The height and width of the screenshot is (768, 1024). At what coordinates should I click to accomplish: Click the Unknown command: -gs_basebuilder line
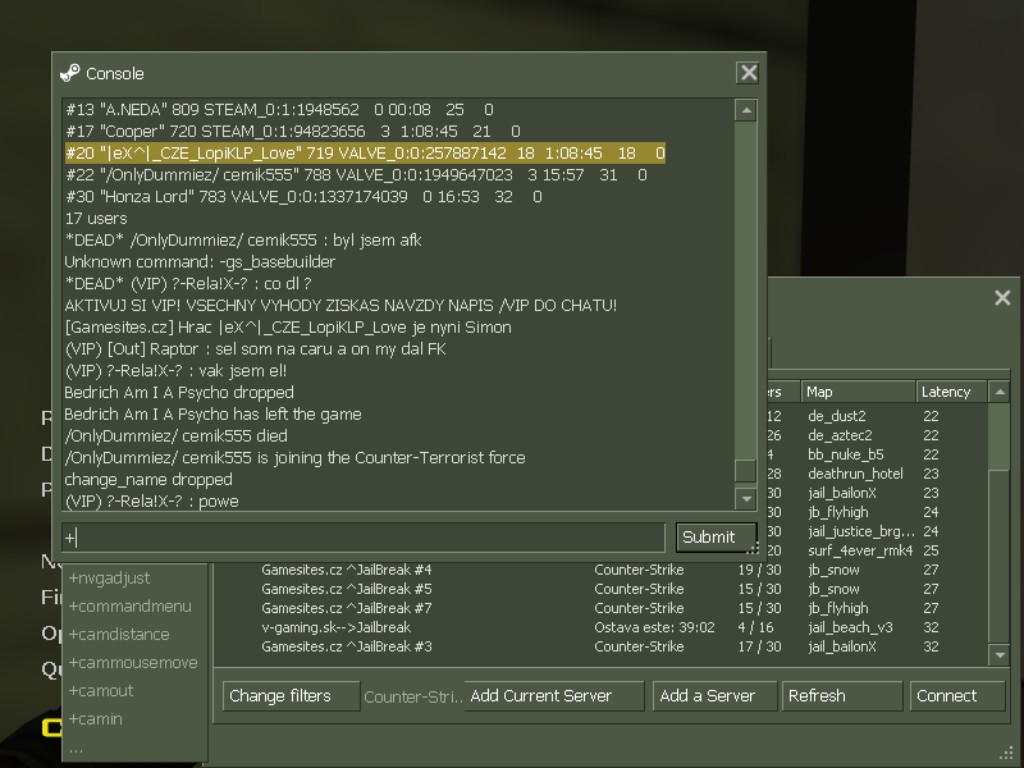tap(200, 262)
